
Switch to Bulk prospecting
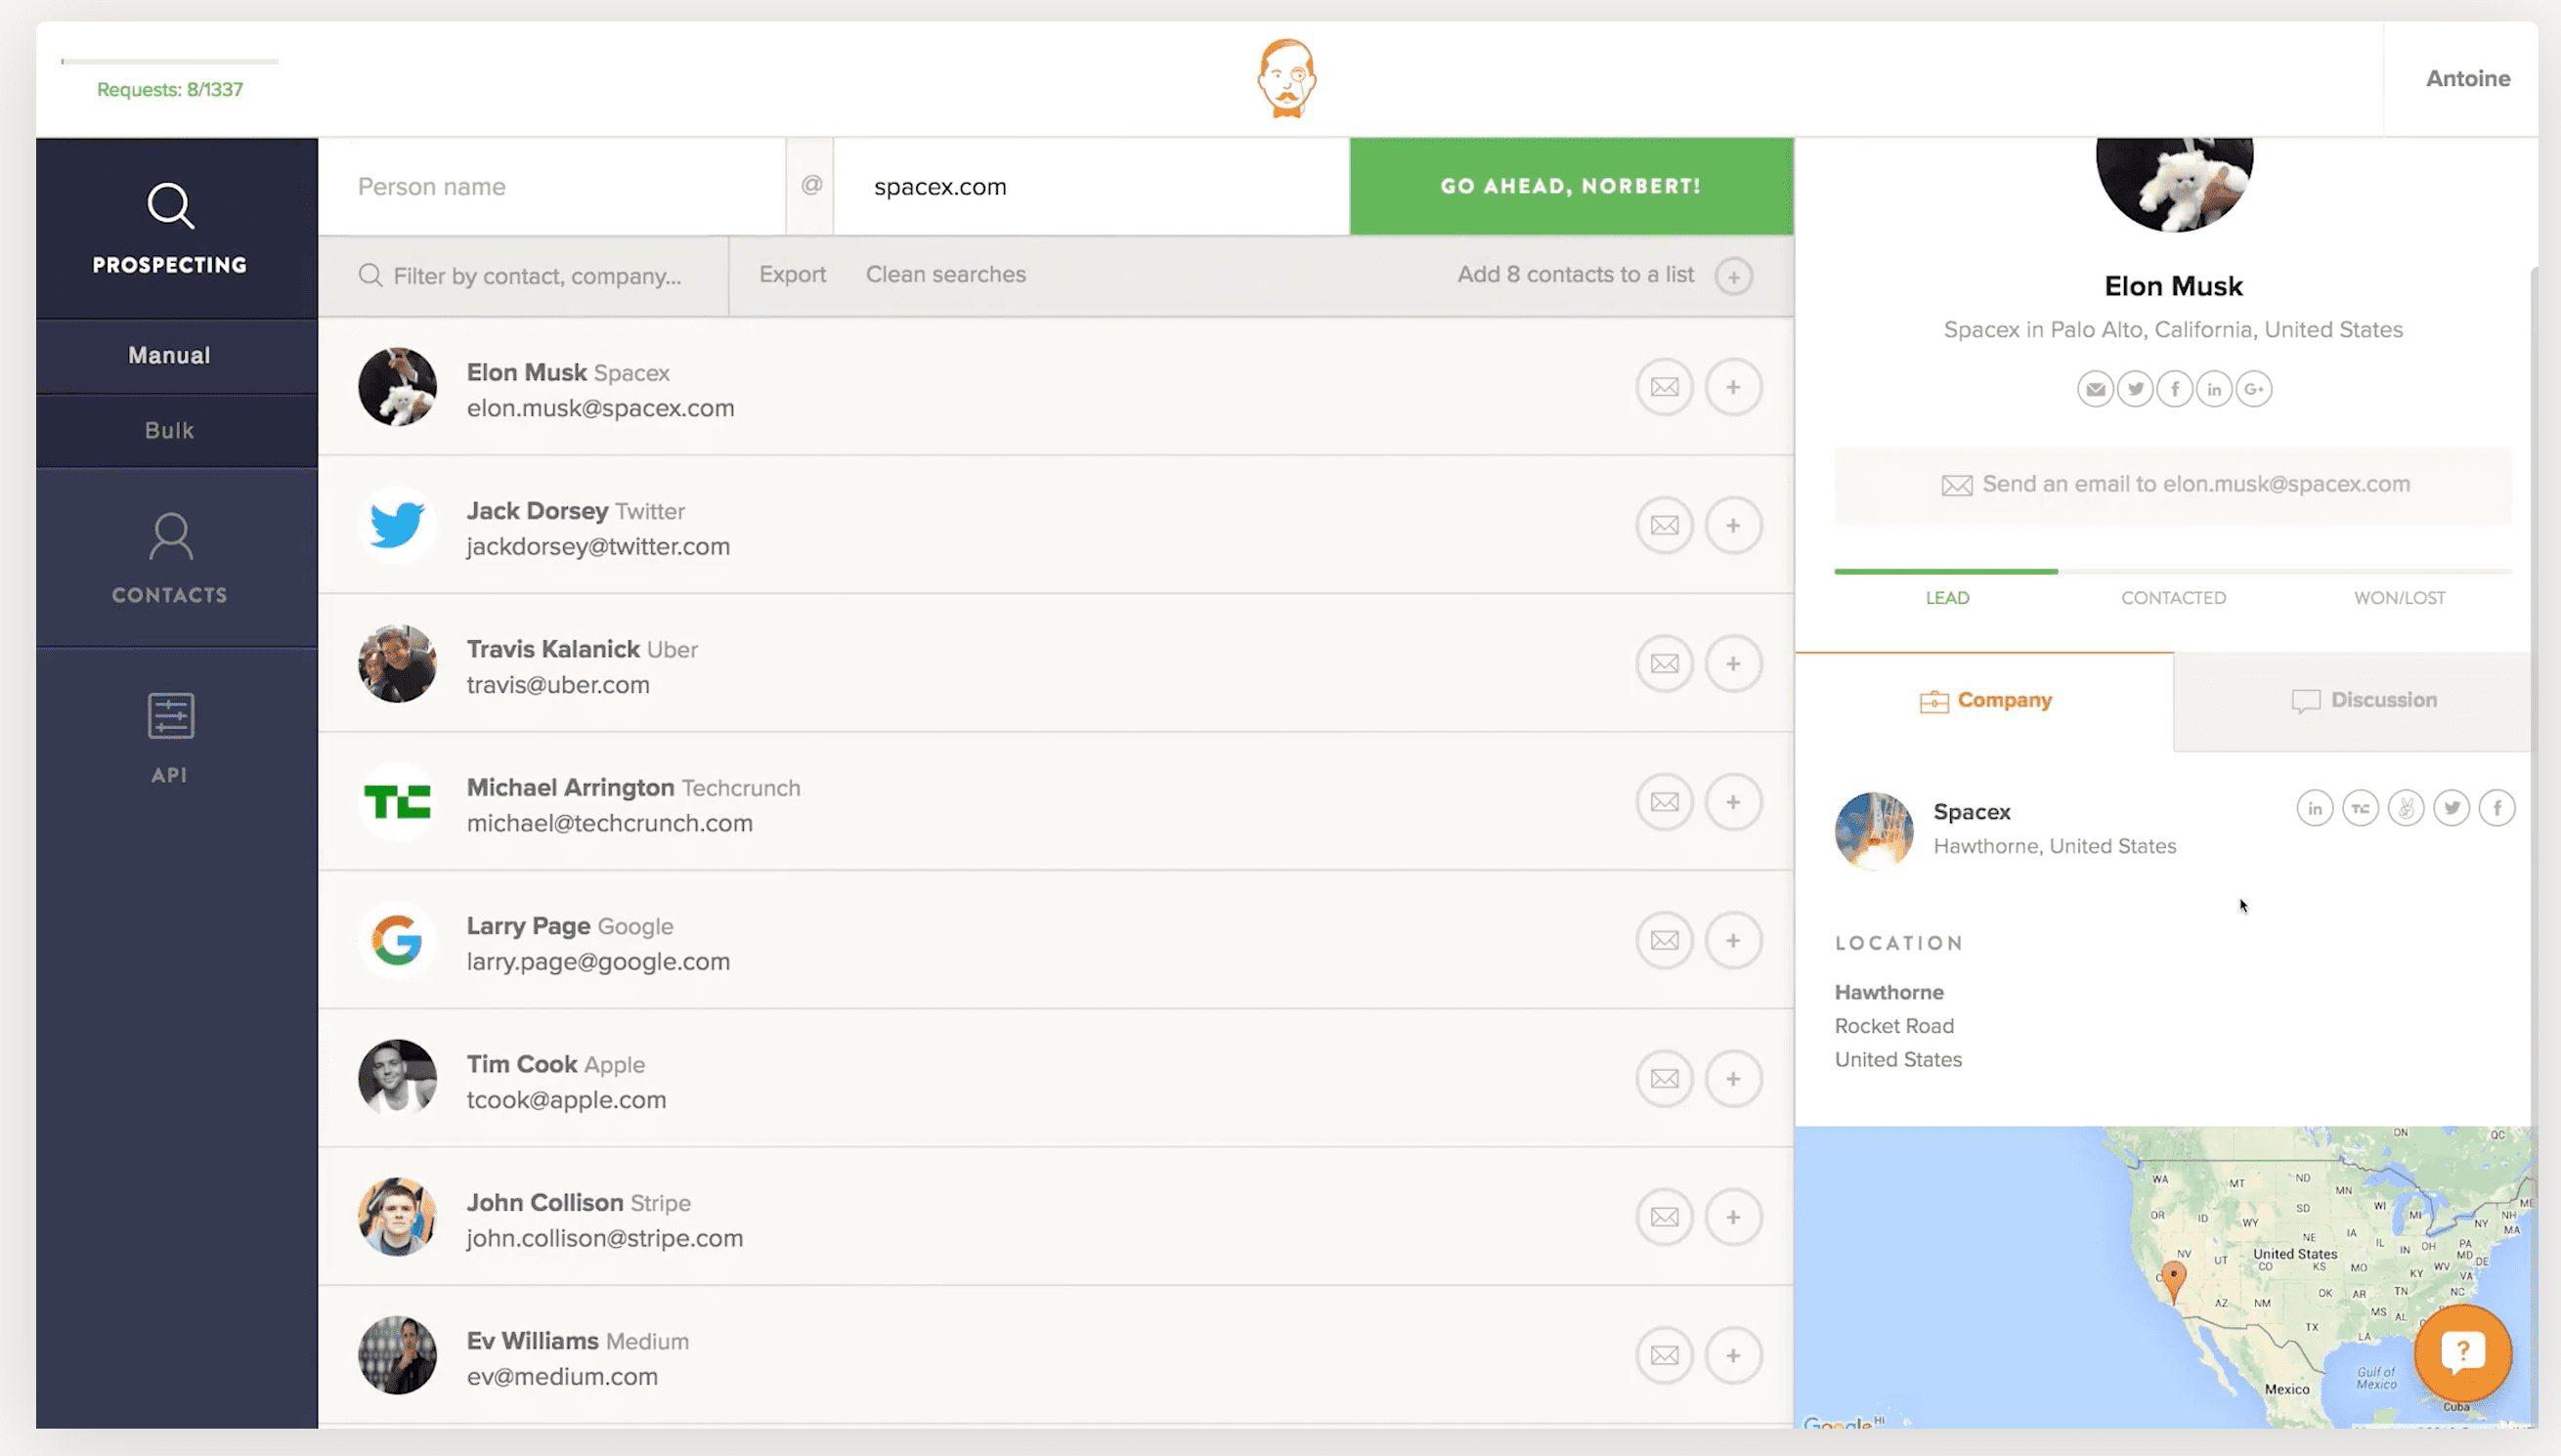170,431
